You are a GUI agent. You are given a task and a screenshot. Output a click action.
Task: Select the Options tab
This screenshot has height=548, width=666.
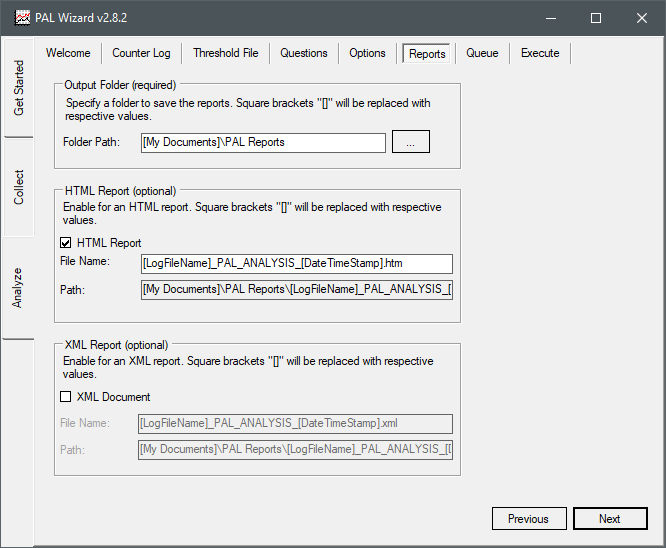coord(367,53)
